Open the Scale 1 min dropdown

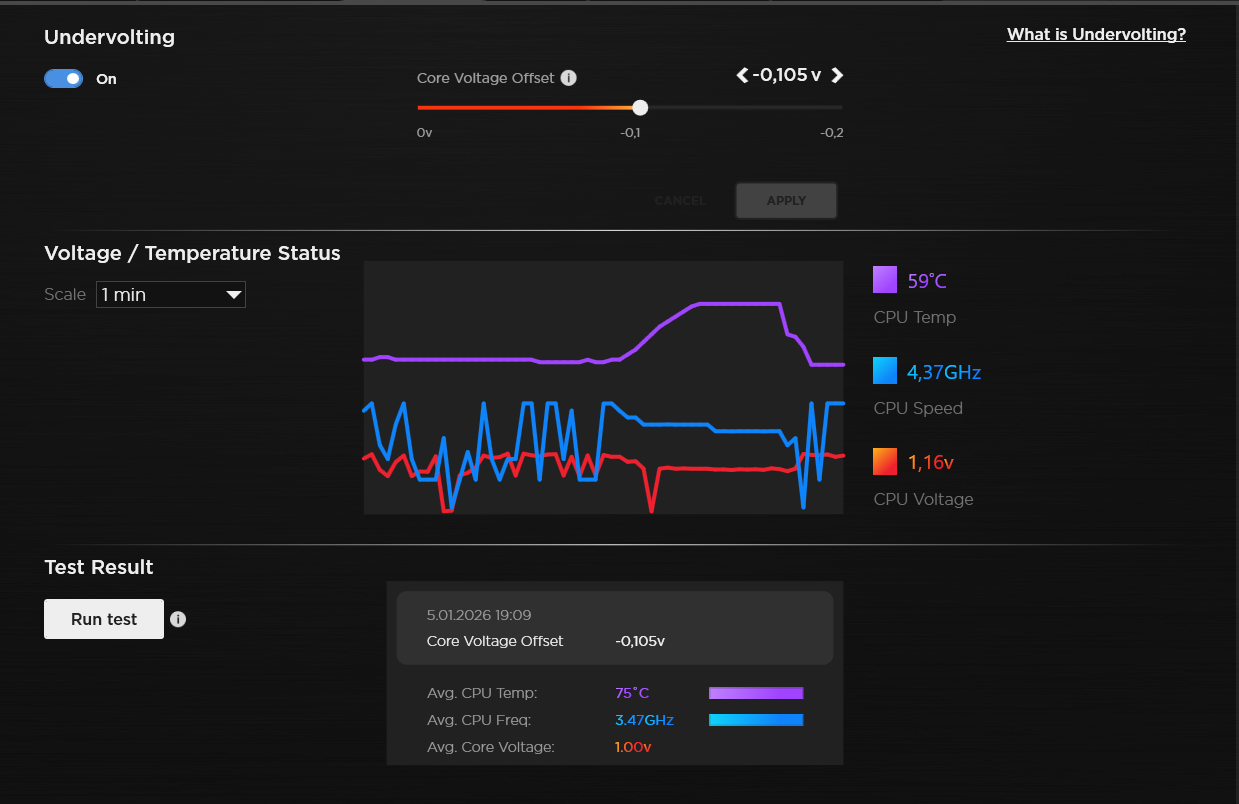pos(171,295)
